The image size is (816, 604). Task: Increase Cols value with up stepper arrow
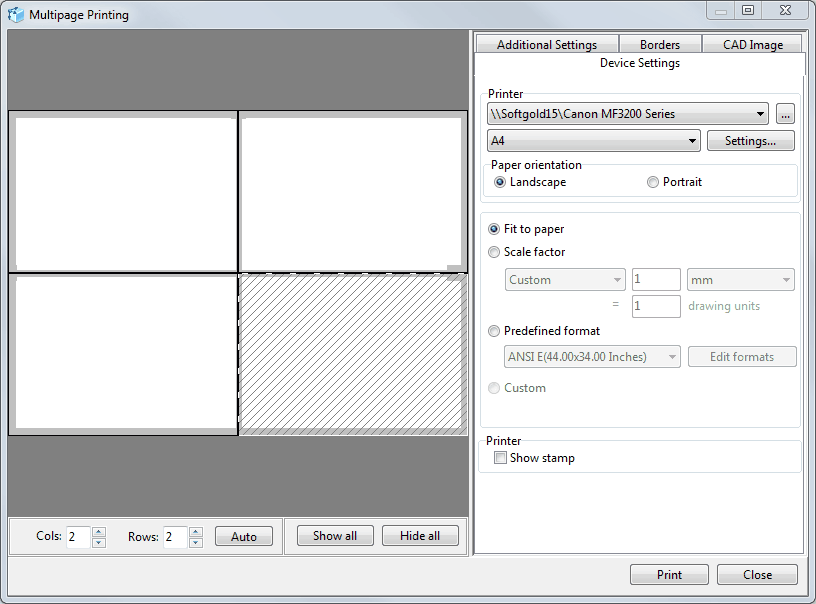[x=97, y=531]
